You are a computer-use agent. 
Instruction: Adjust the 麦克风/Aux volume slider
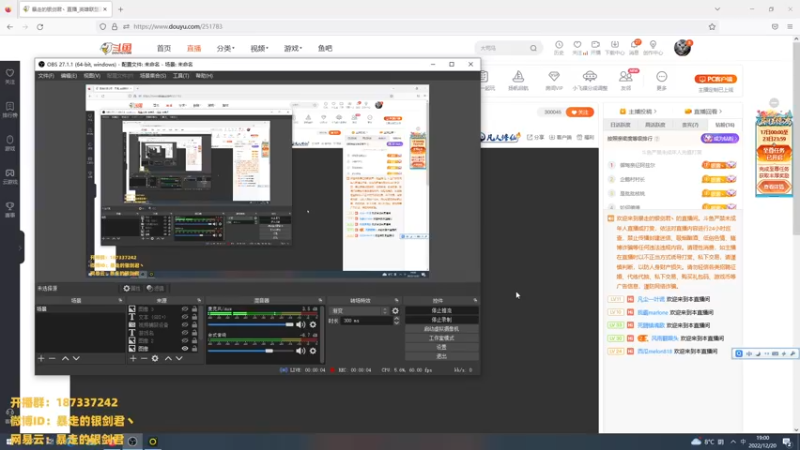251,324
